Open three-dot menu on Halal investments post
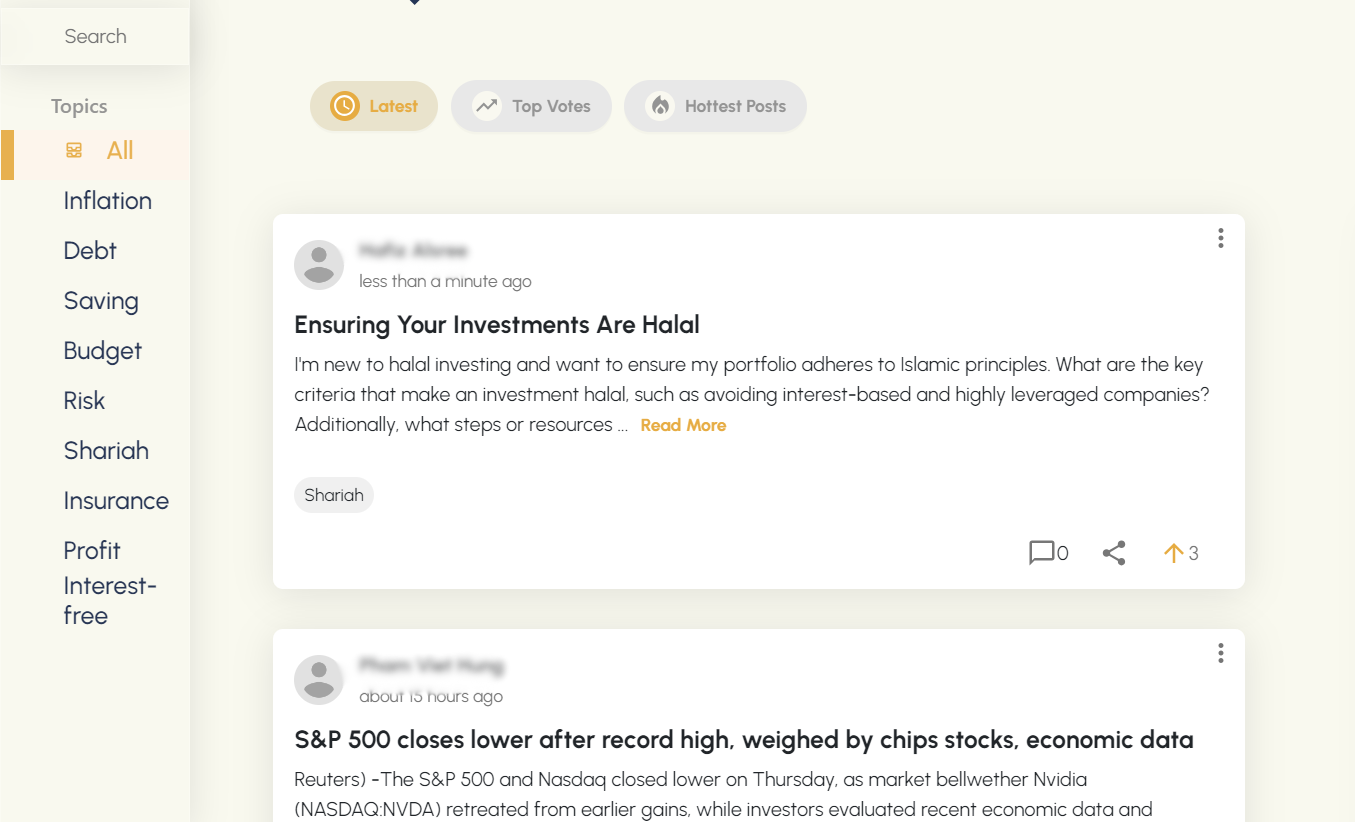Screen dimensions: 1355x822 1220,238
